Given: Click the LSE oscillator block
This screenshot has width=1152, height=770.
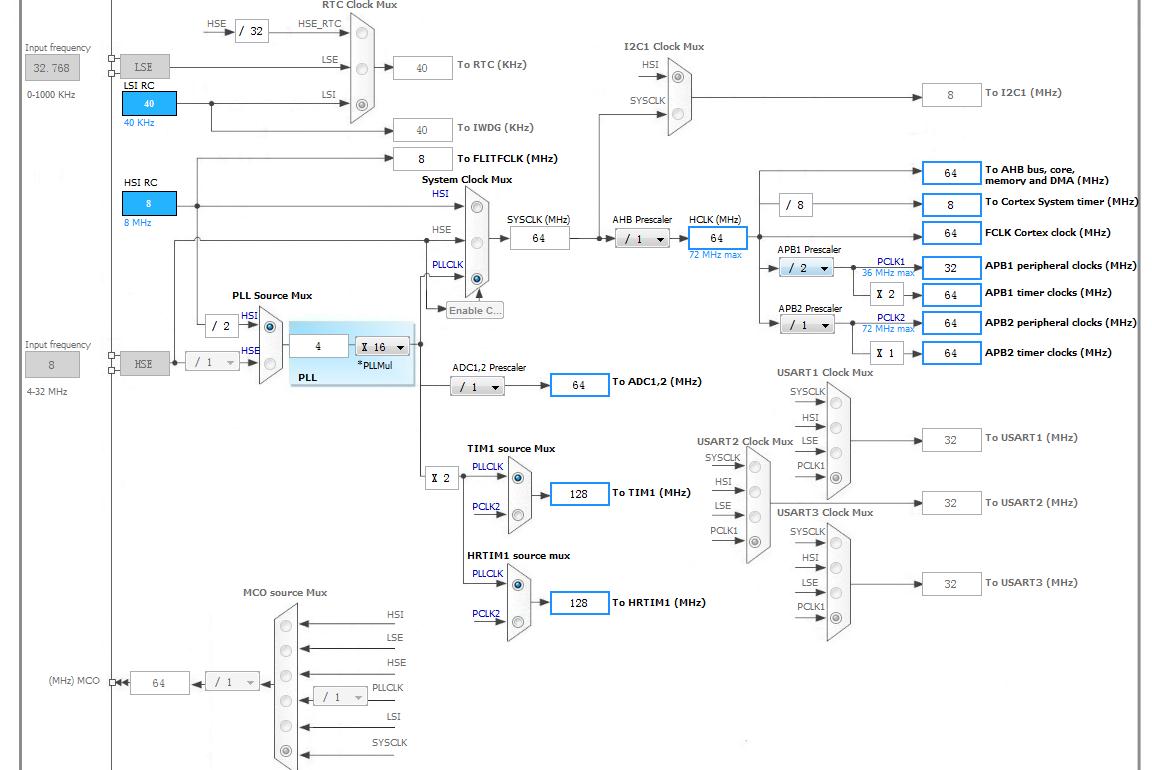Looking at the screenshot, I should 145,67.
